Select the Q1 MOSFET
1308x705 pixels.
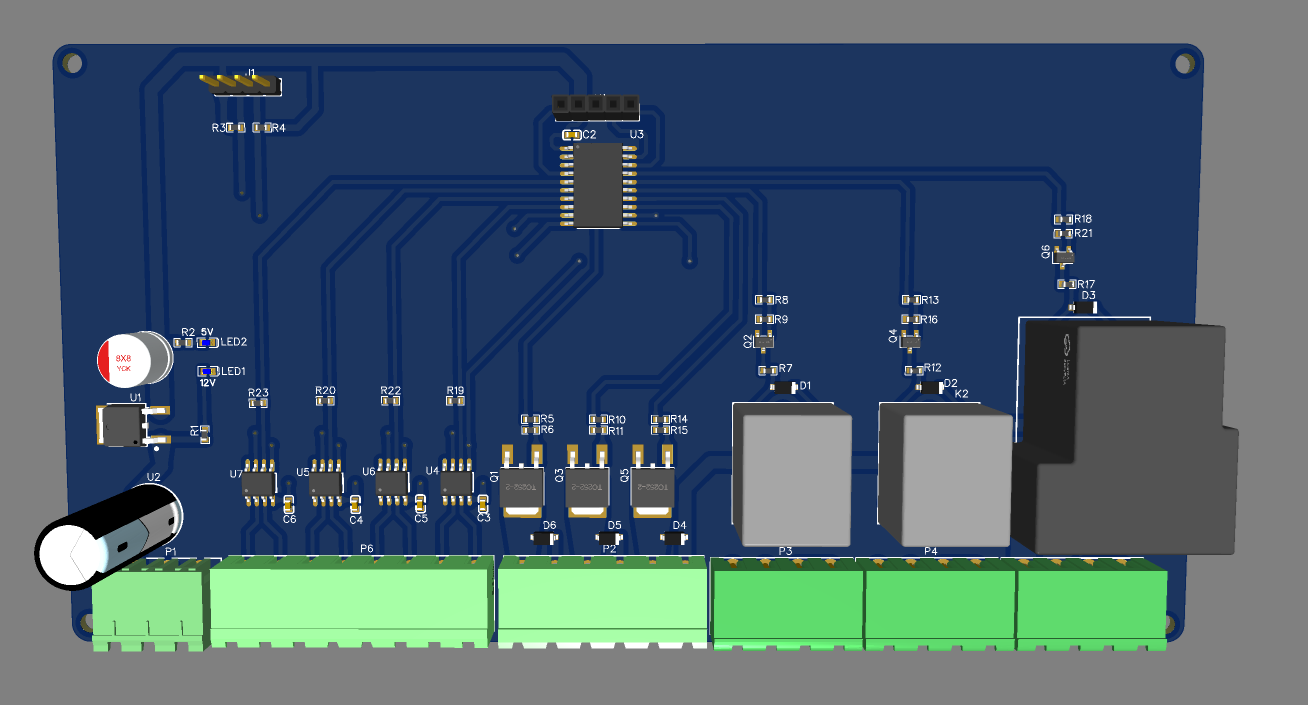point(521,483)
